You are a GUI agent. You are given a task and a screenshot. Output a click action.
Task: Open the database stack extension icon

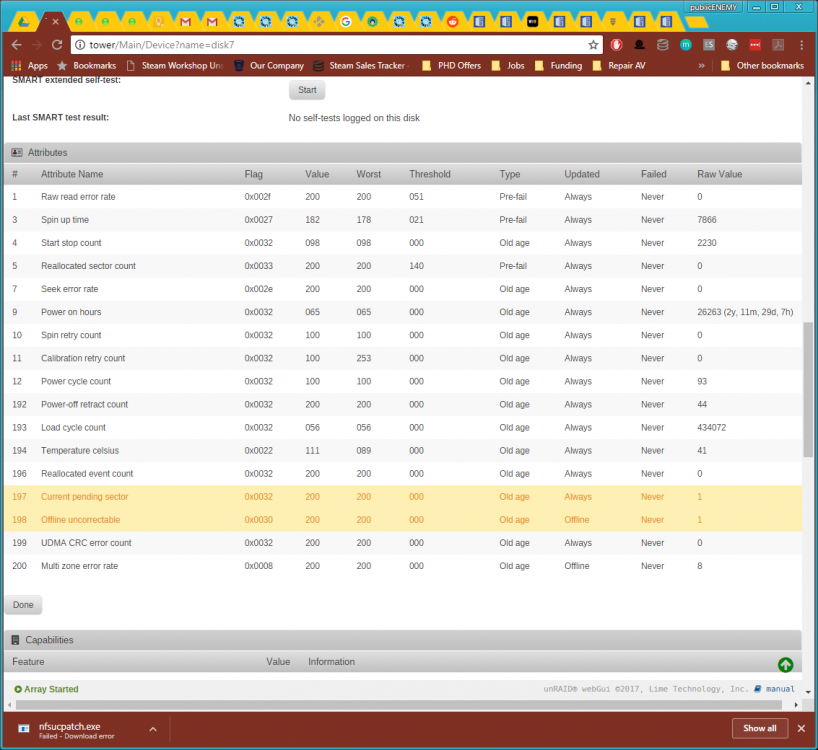pos(663,45)
